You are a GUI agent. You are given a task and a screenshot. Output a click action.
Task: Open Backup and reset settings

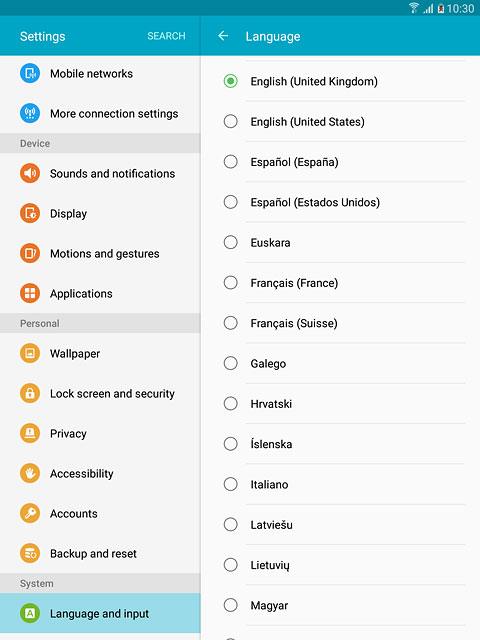click(x=100, y=553)
